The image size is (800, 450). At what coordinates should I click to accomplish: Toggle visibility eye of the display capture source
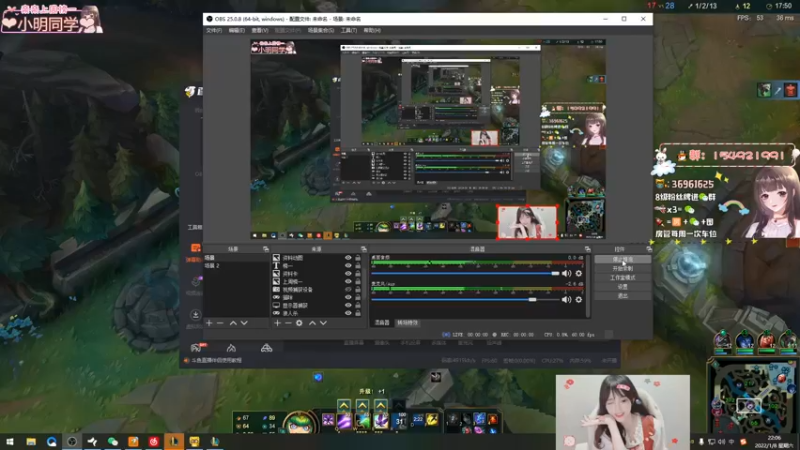(348, 305)
